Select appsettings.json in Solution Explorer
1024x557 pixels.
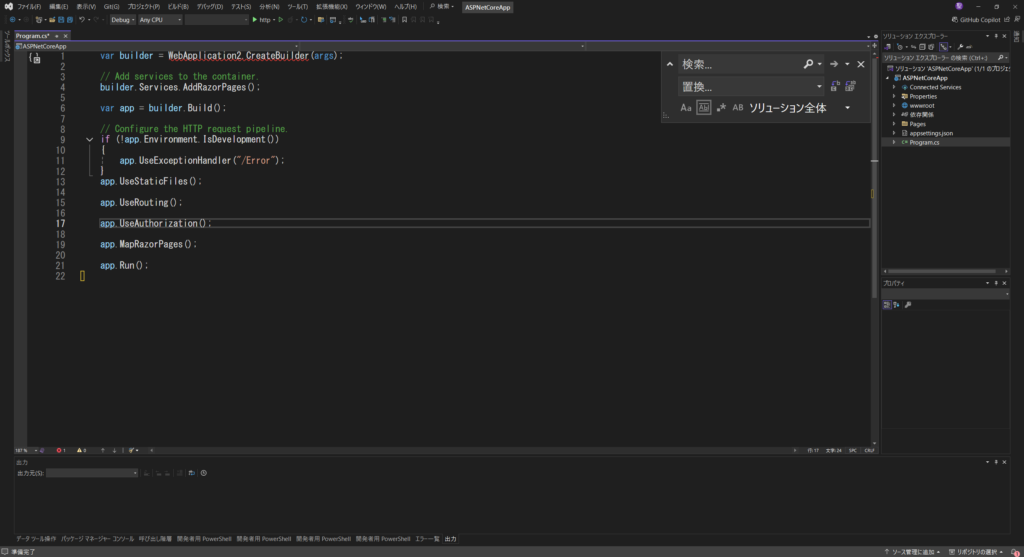(931, 133)
